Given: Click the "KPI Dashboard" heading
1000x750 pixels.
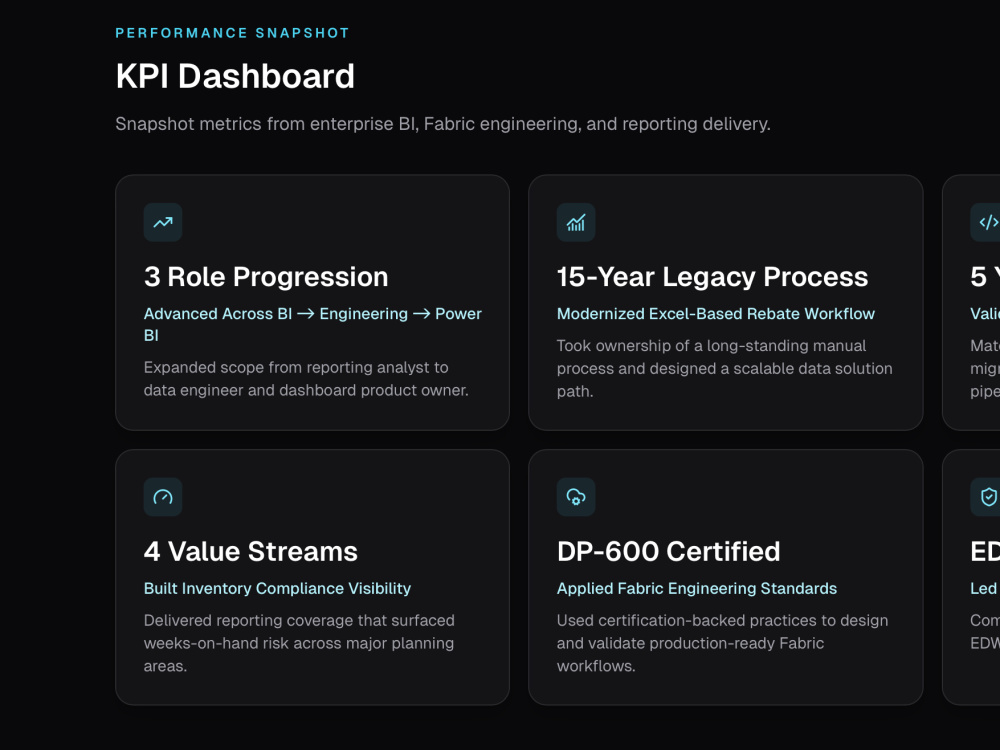Looking at the screenshot, I should click(235, 77).
